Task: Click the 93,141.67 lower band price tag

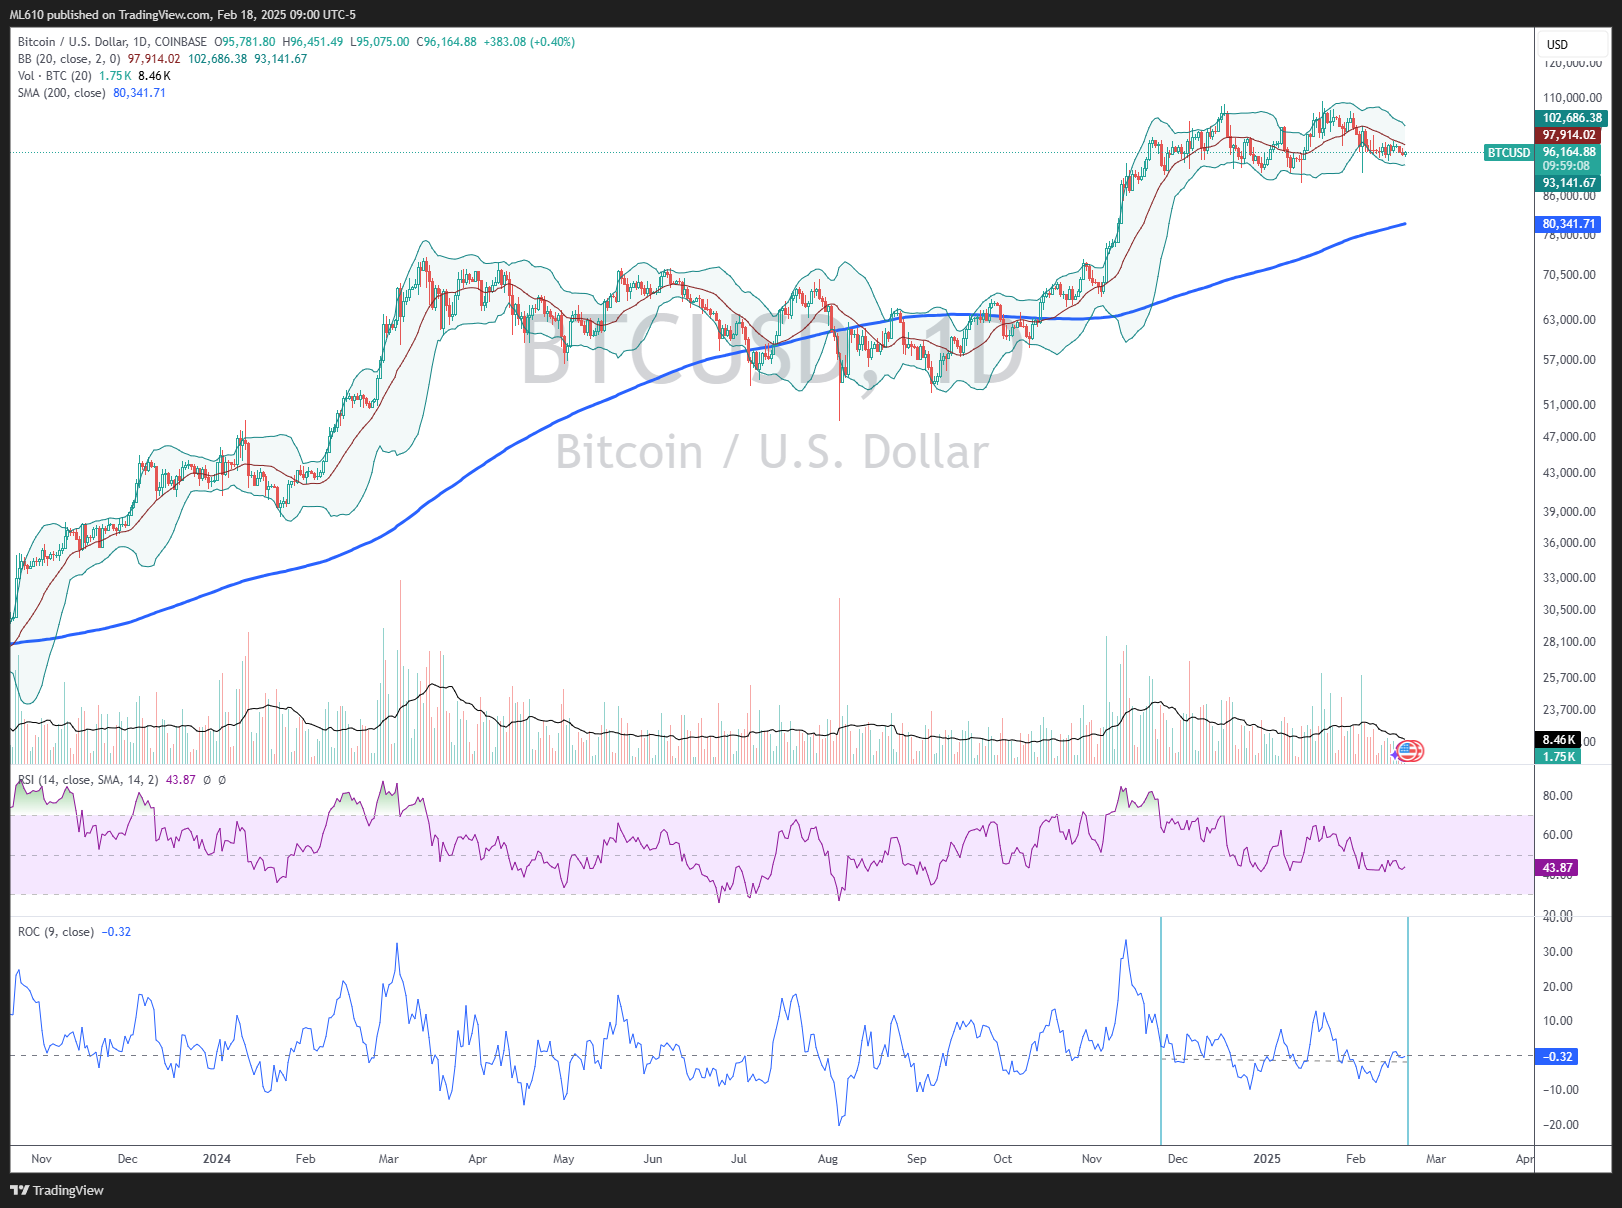Action: coord(1568,183)
